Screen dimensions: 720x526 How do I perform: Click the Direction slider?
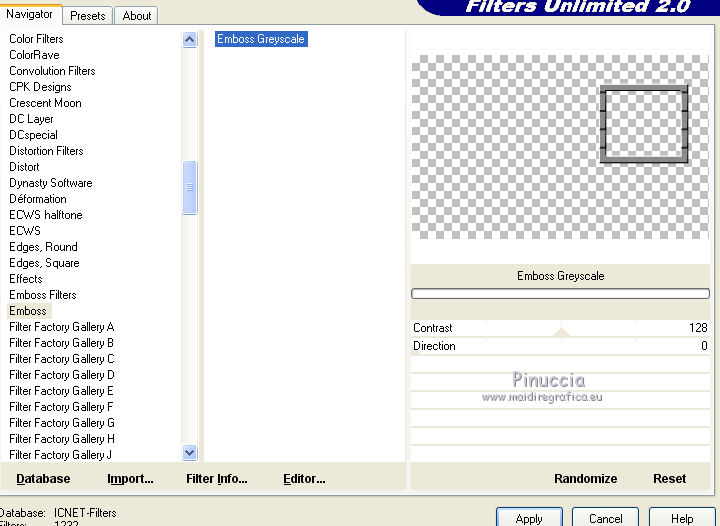(x=560, y=346)
